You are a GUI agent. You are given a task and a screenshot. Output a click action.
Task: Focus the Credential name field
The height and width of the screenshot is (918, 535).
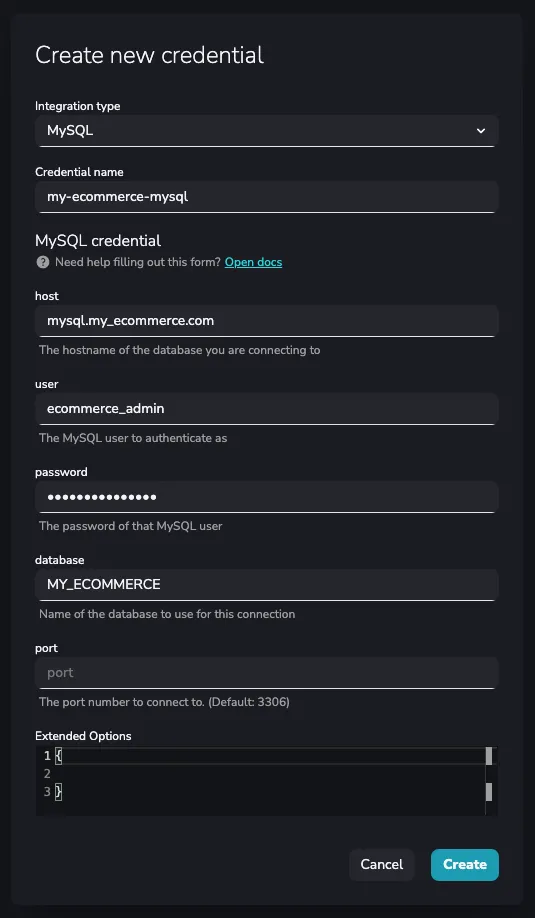coord(266,197)
